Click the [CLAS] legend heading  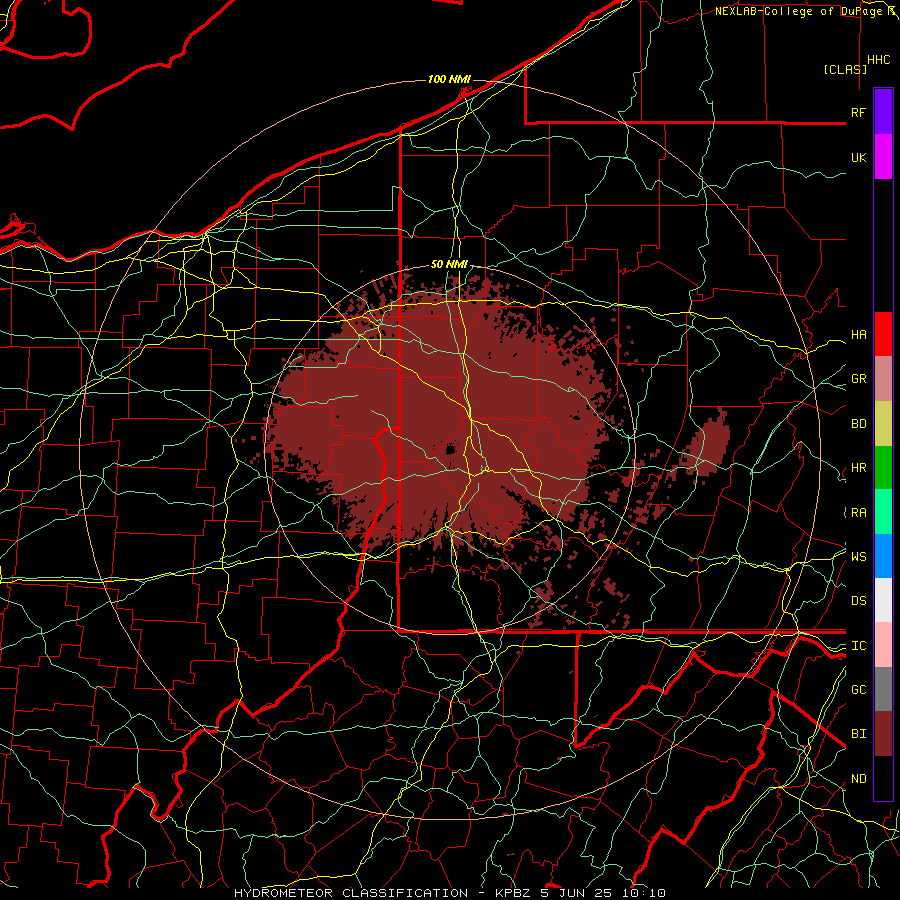coord(845,69)
